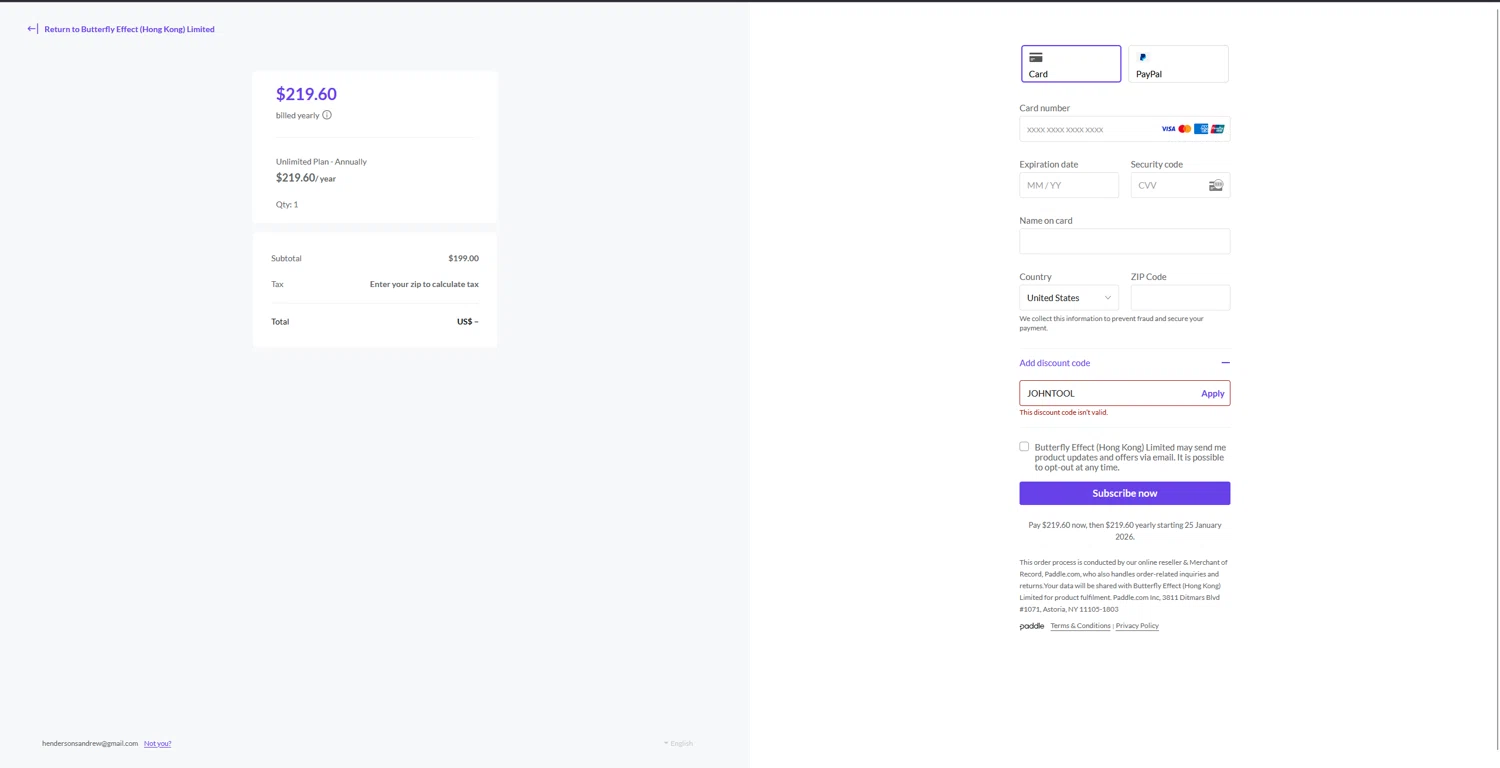Open the Terms & Conditions link

click(x=1080, y=626)
